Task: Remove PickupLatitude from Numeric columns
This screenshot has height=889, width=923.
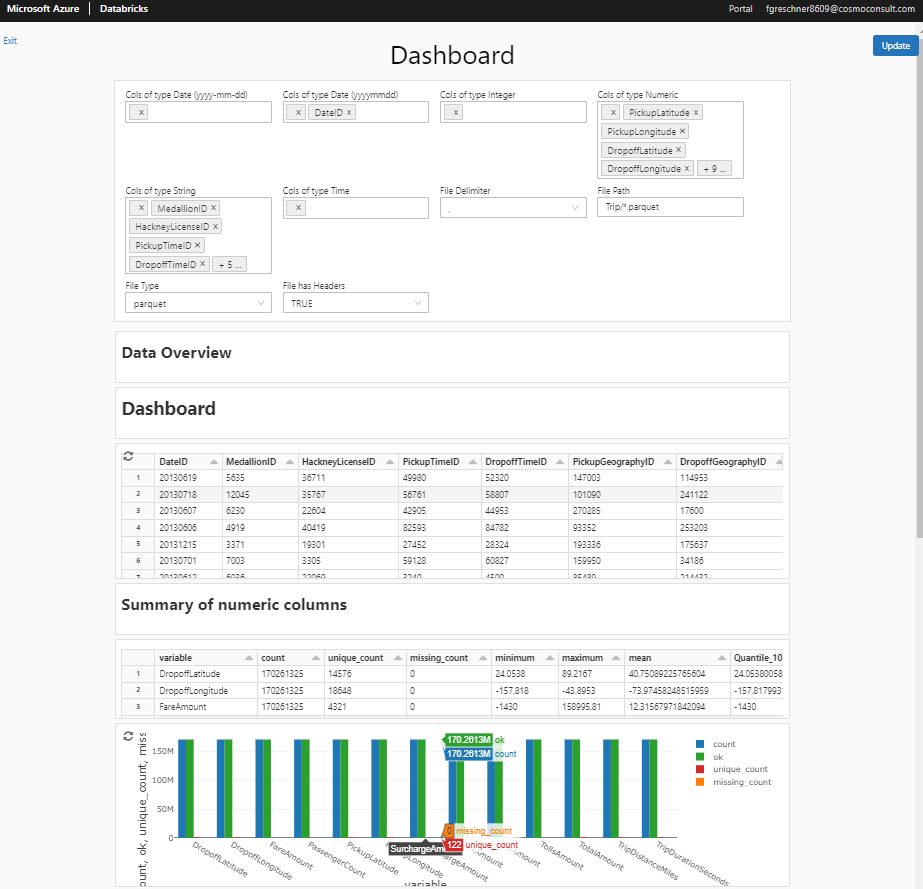Action: point(696,112)
